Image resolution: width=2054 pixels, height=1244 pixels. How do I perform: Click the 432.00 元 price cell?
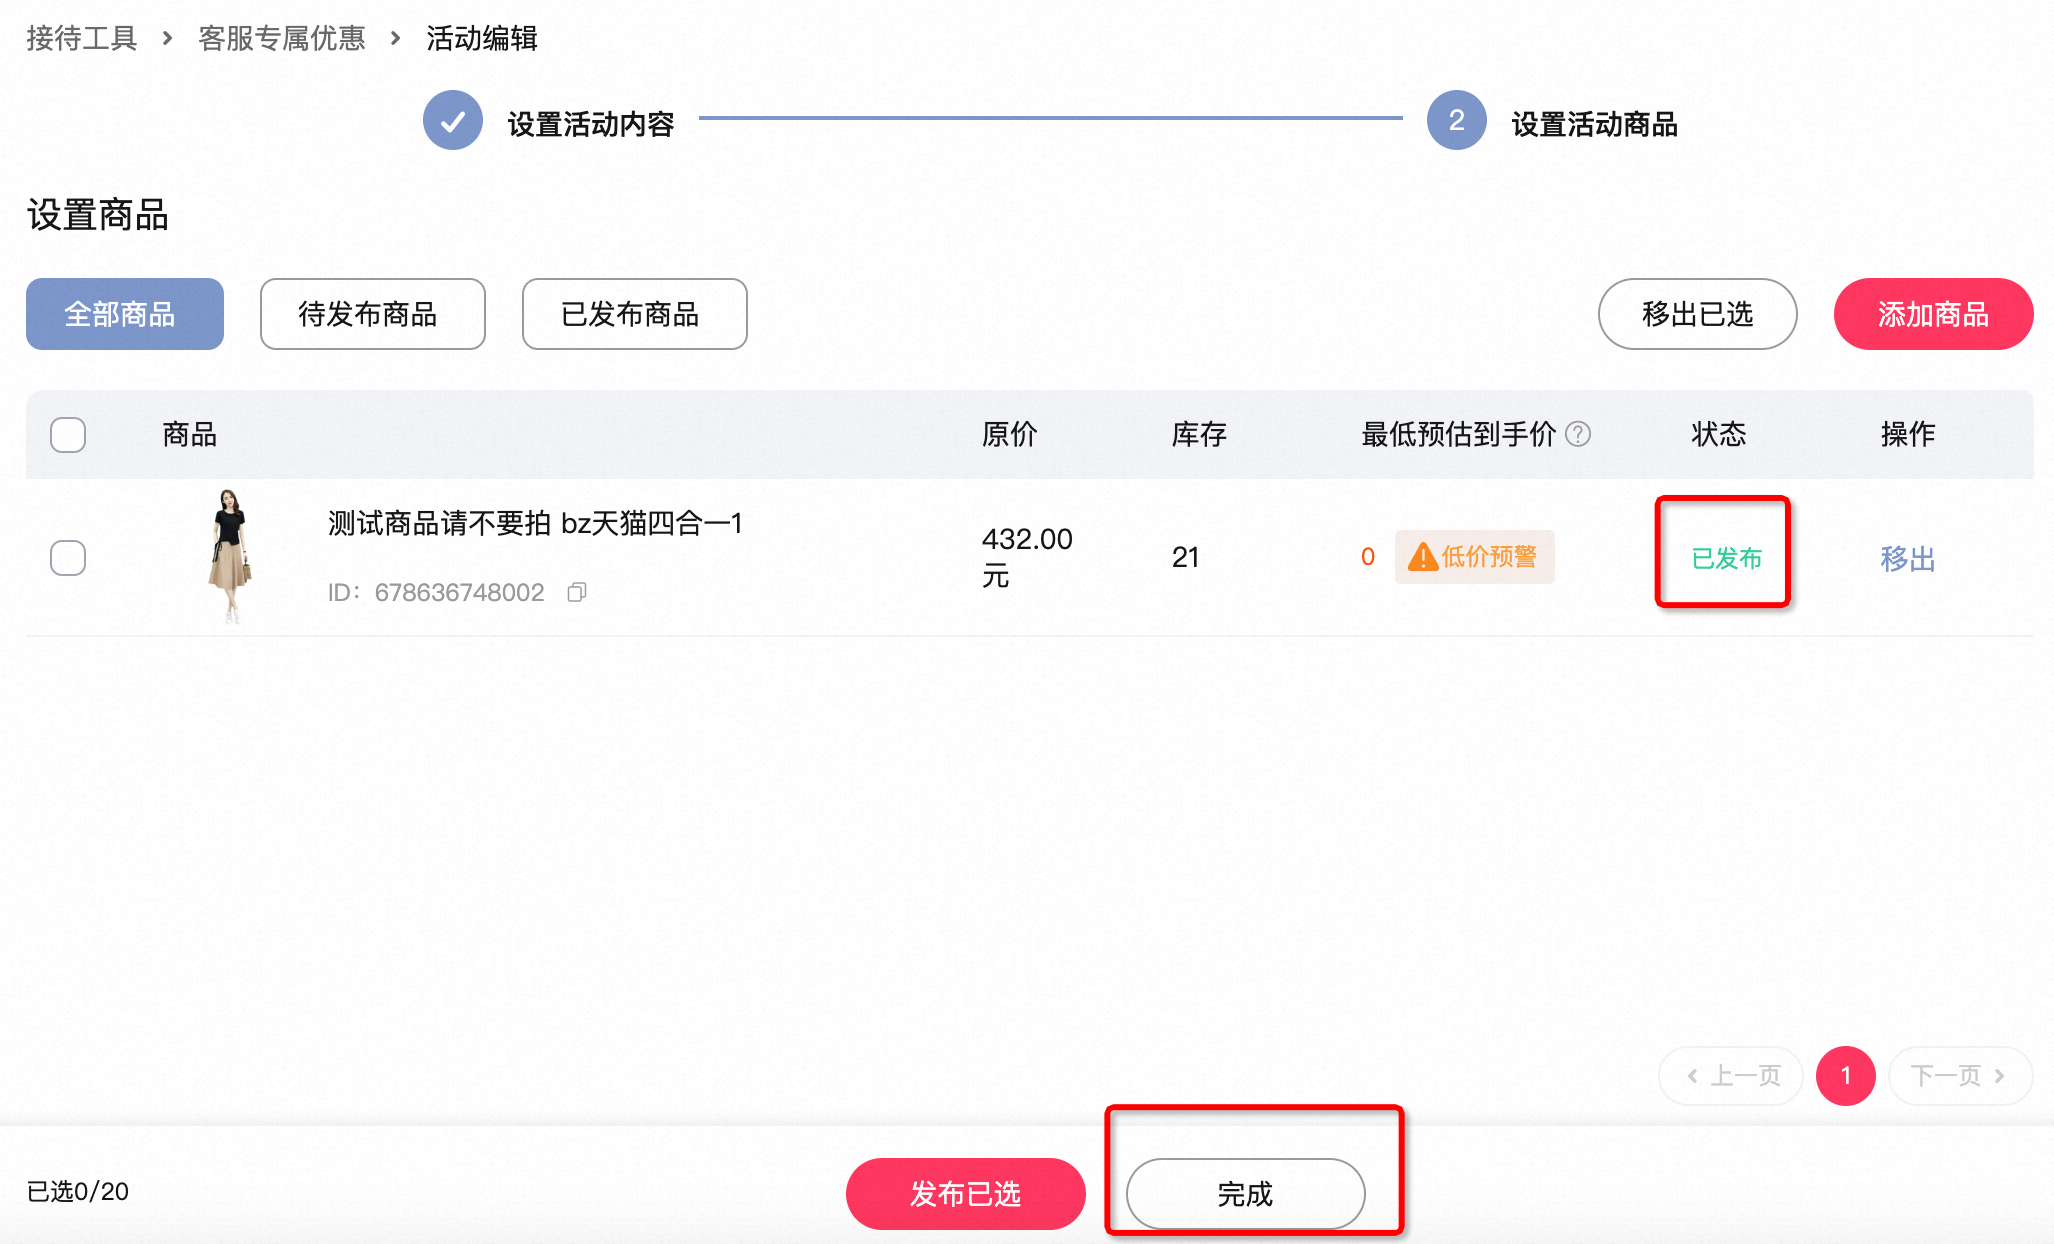click(1027, 557)
